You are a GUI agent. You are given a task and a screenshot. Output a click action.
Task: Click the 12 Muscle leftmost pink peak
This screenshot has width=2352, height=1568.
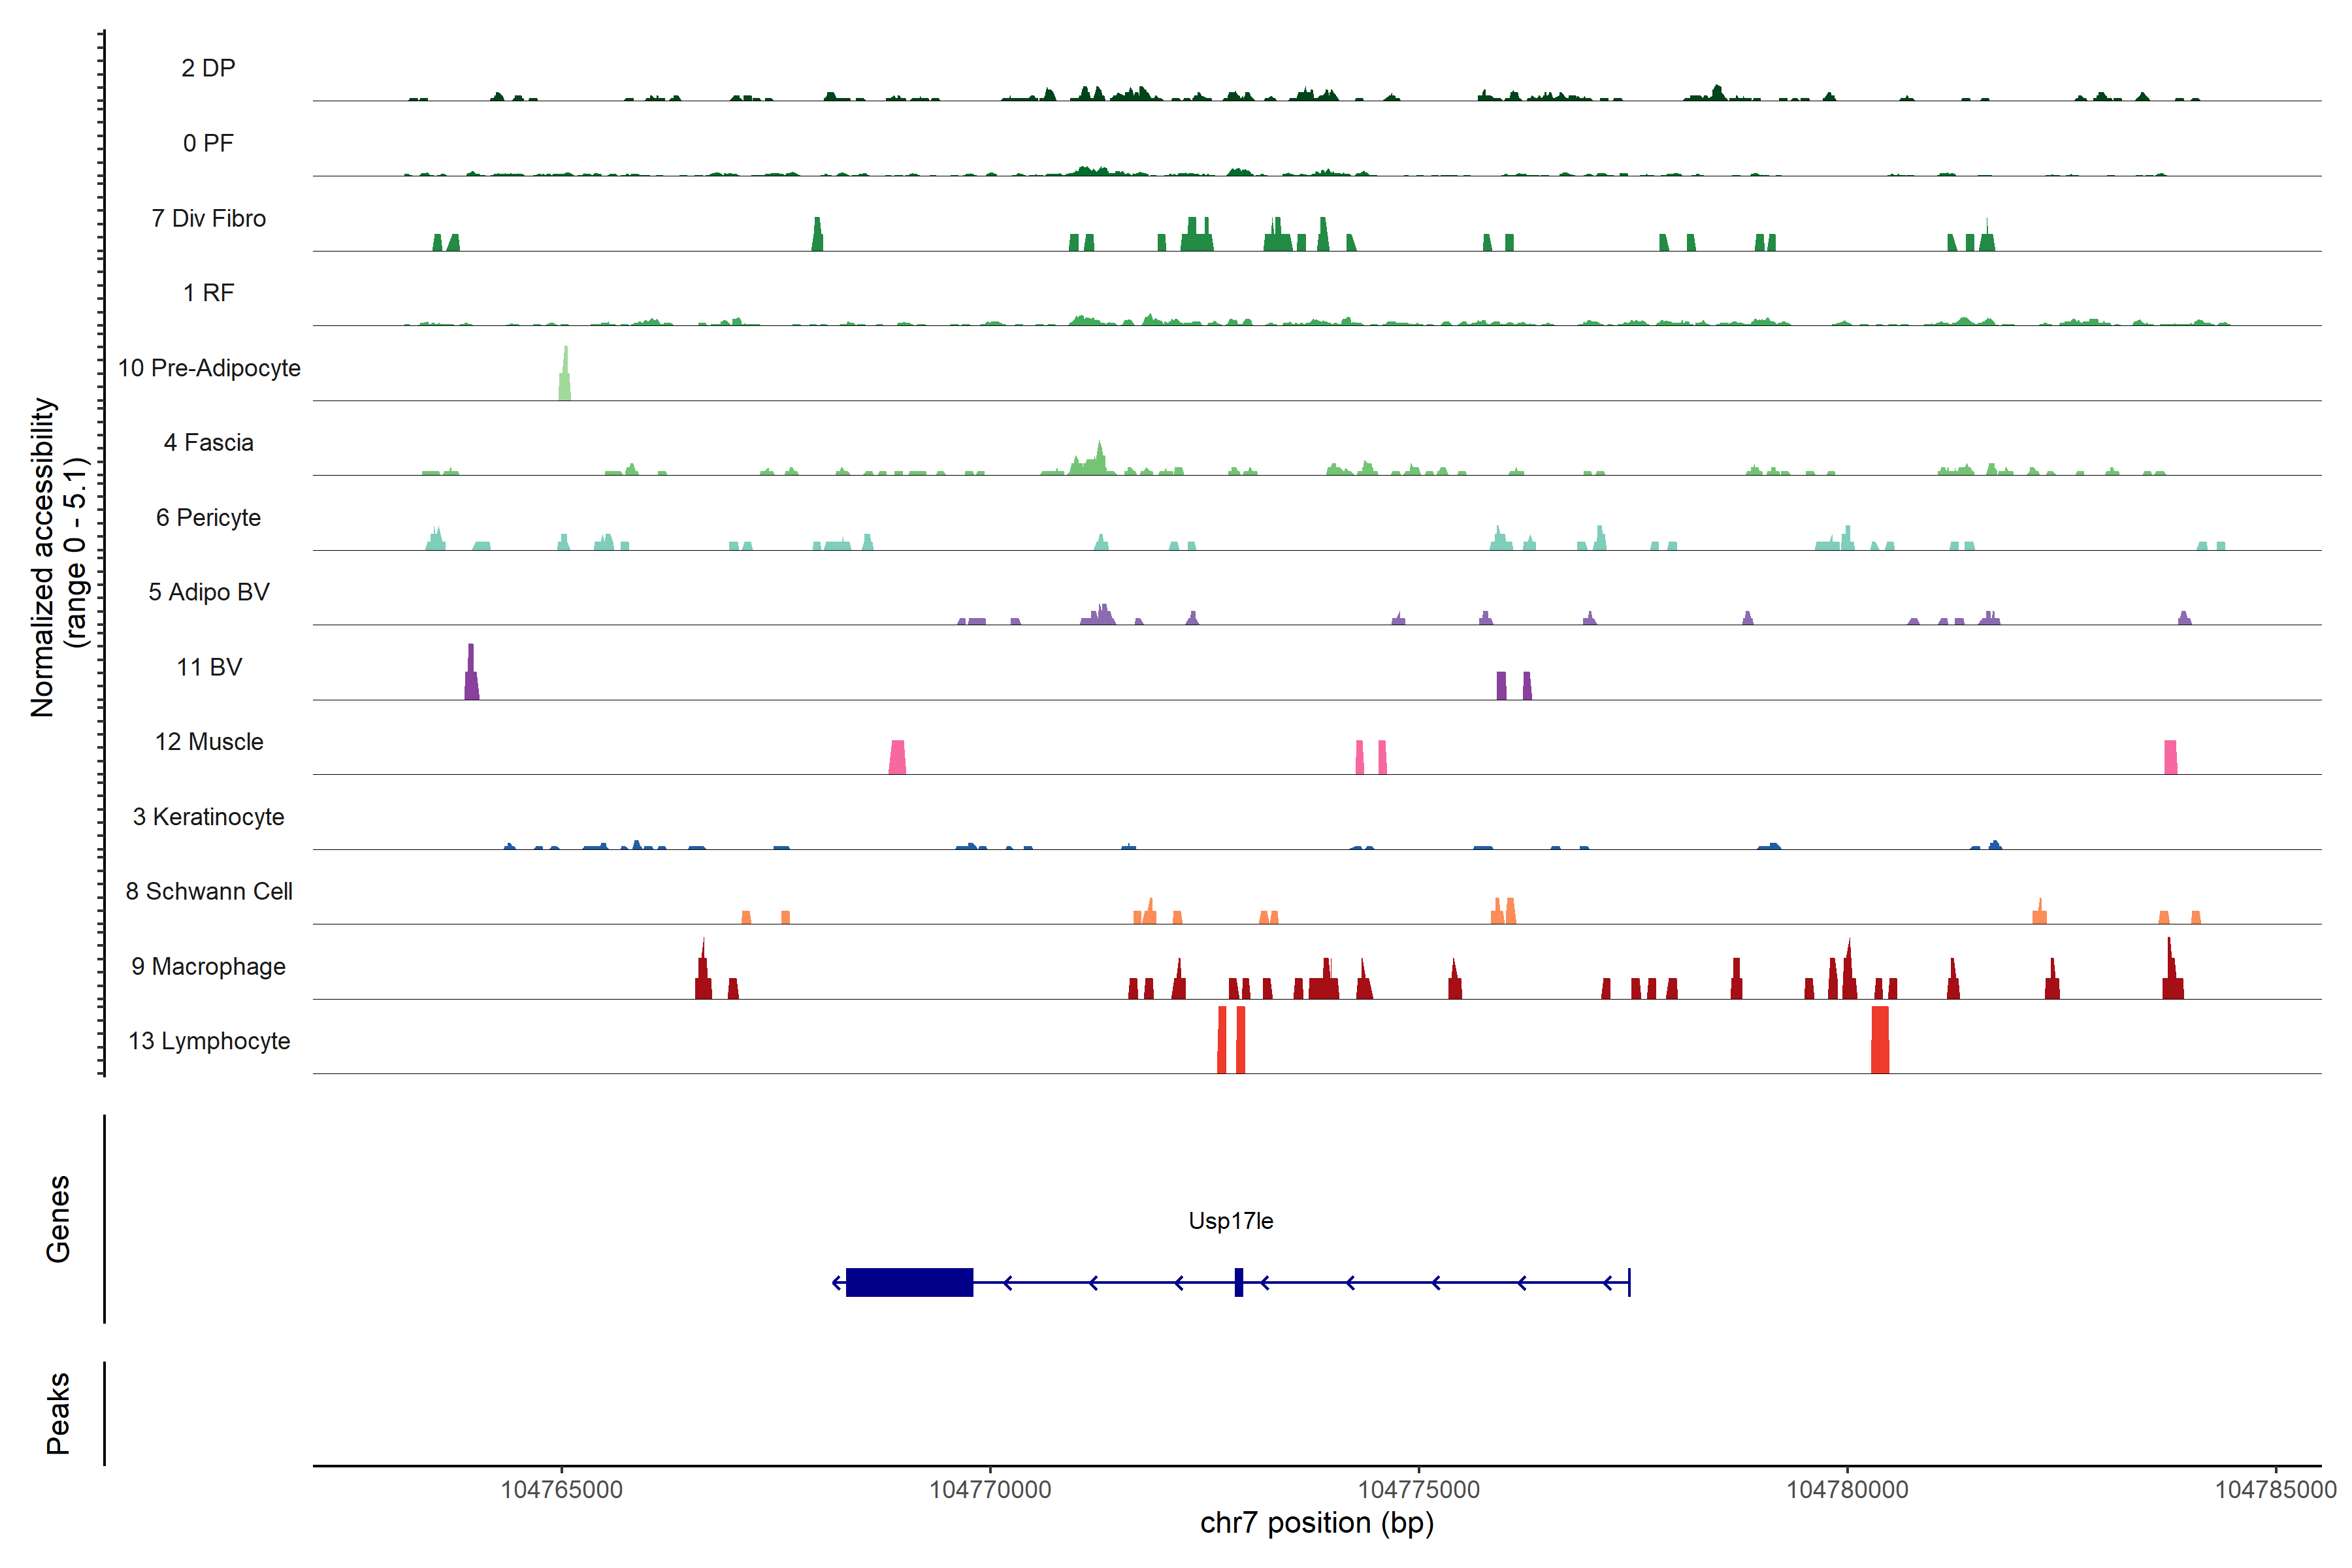click(x=897, y=757)
